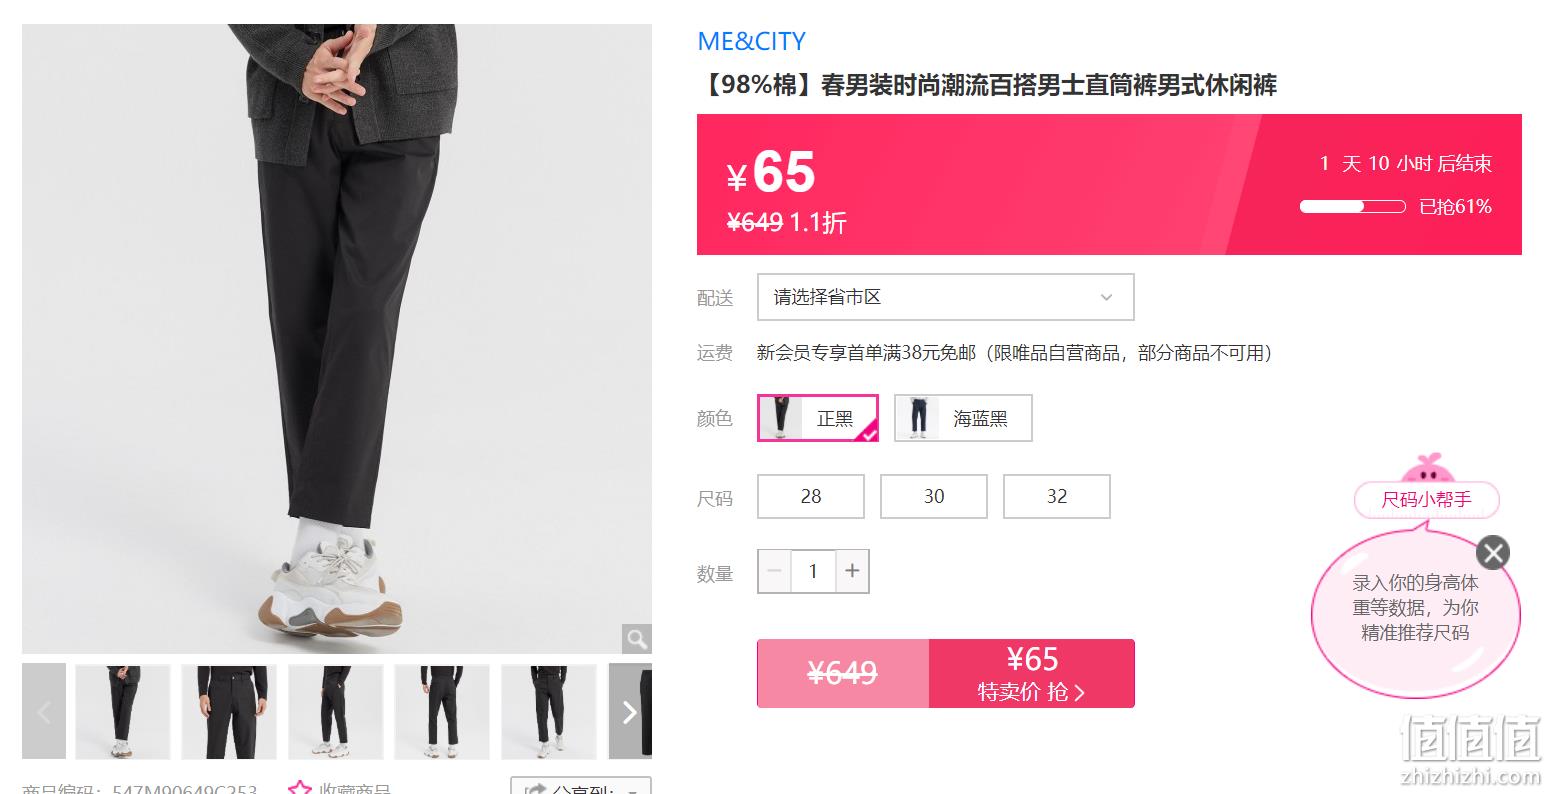This screenshot has width=1550, height=794.
Task: Click the heart icon to favorite product
Action: [x=300, y=788]
